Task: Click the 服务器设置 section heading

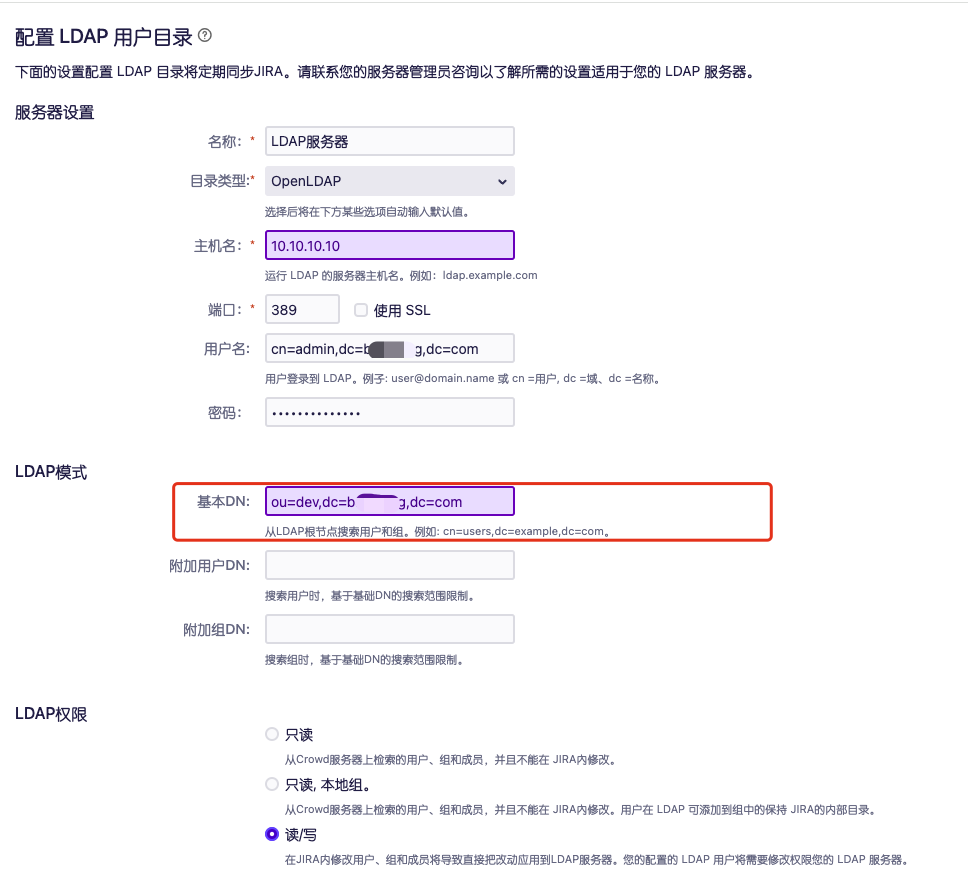Action: [55, 112]
